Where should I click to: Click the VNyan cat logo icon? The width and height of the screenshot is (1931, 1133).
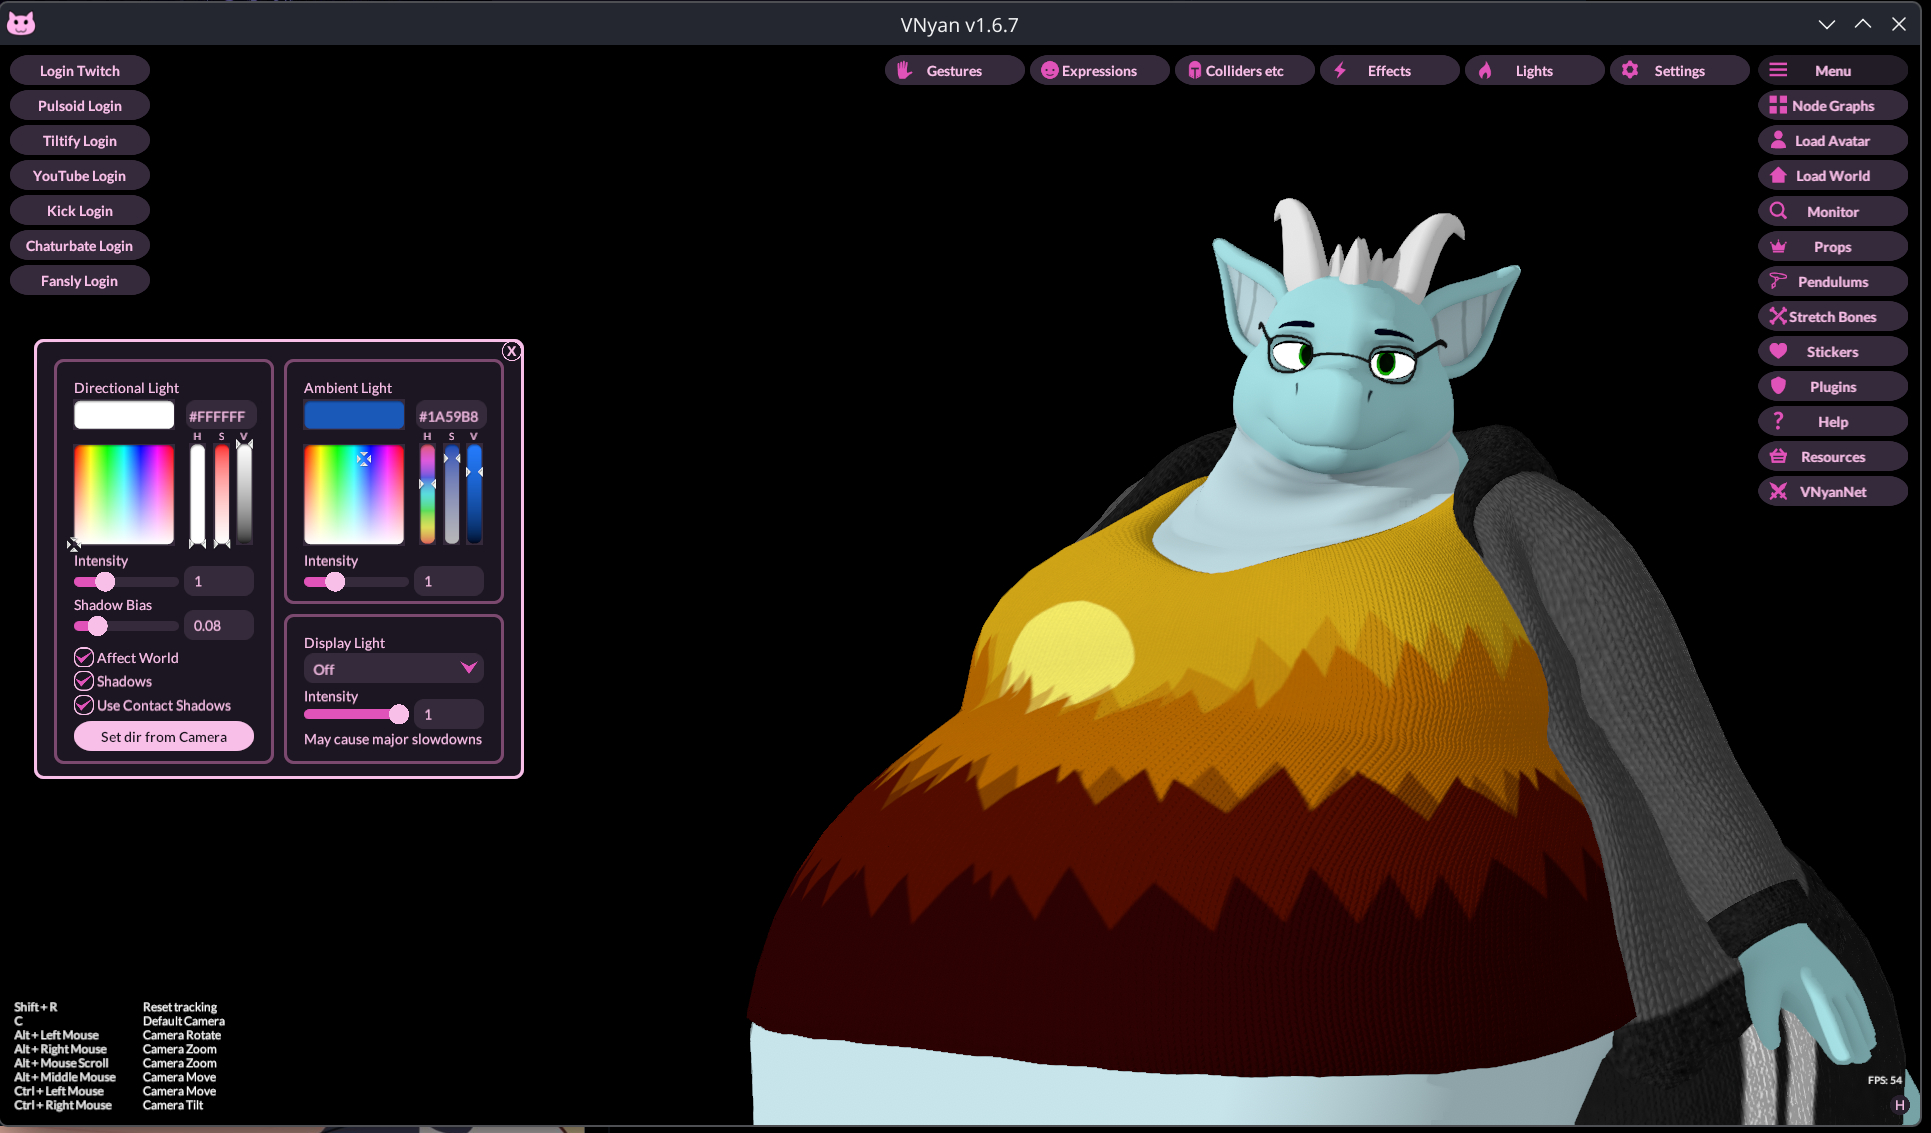21,24
